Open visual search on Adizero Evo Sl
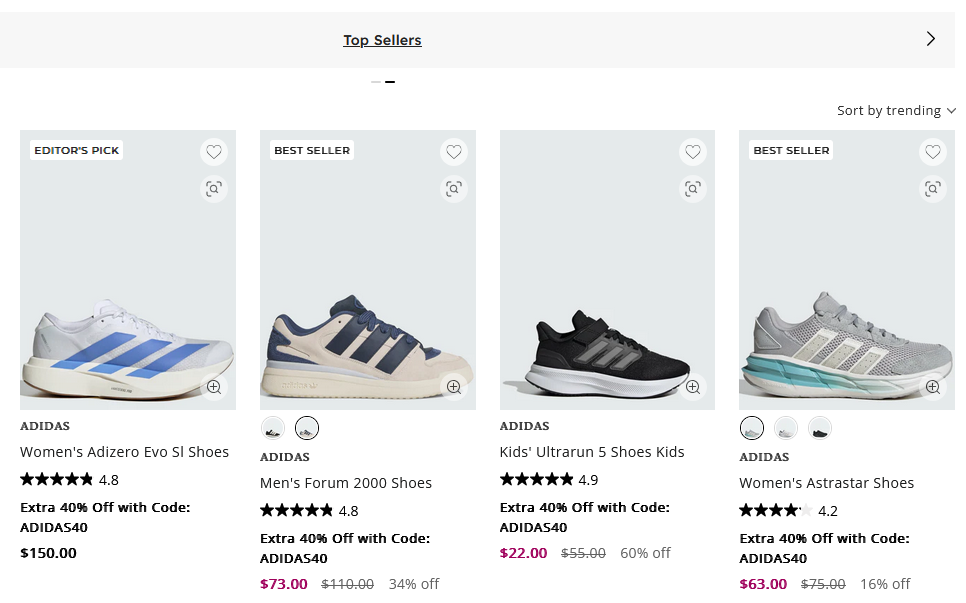Viewport: 966px width, 603px height. coord(214,188)
